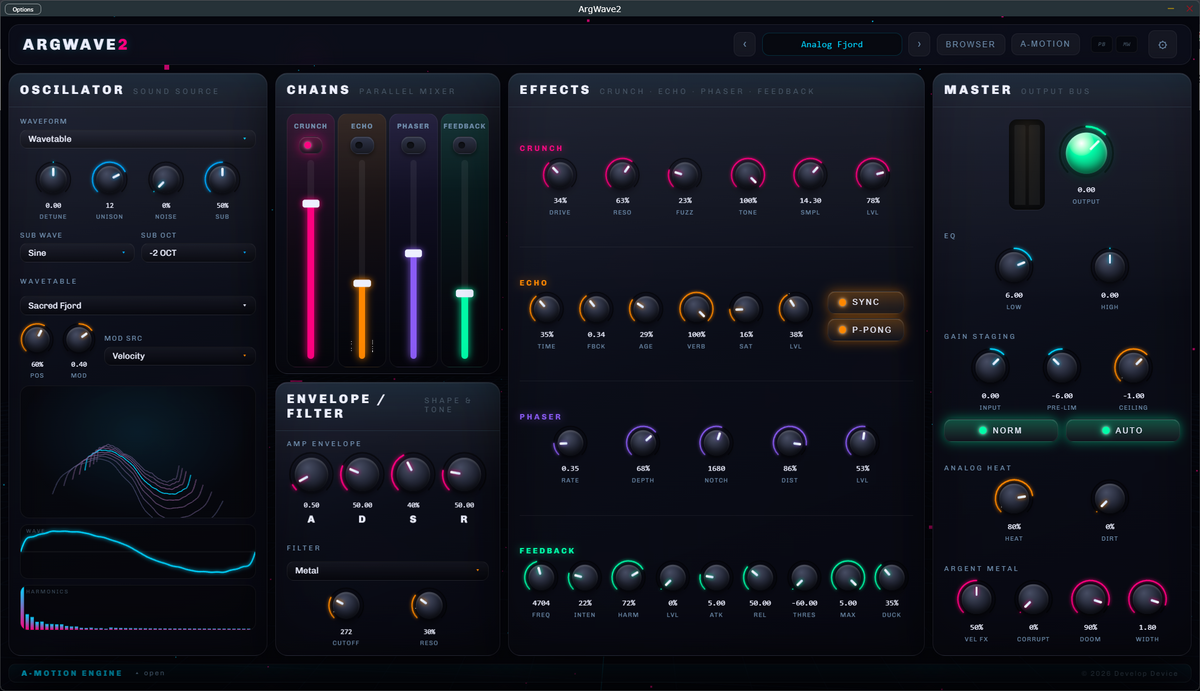Click the oscillator Detune knob
The image size is (1200, 691).
[53, 179]
